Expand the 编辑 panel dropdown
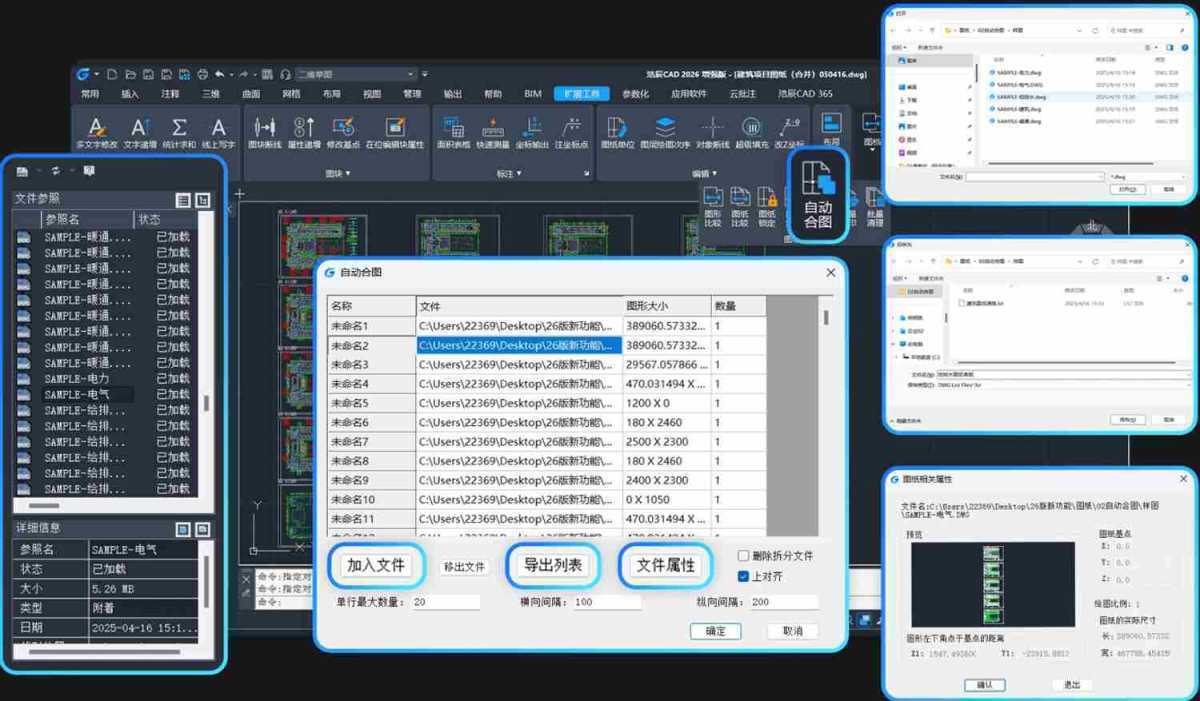This screenshot has width=1200, height=701. [708, 173]
